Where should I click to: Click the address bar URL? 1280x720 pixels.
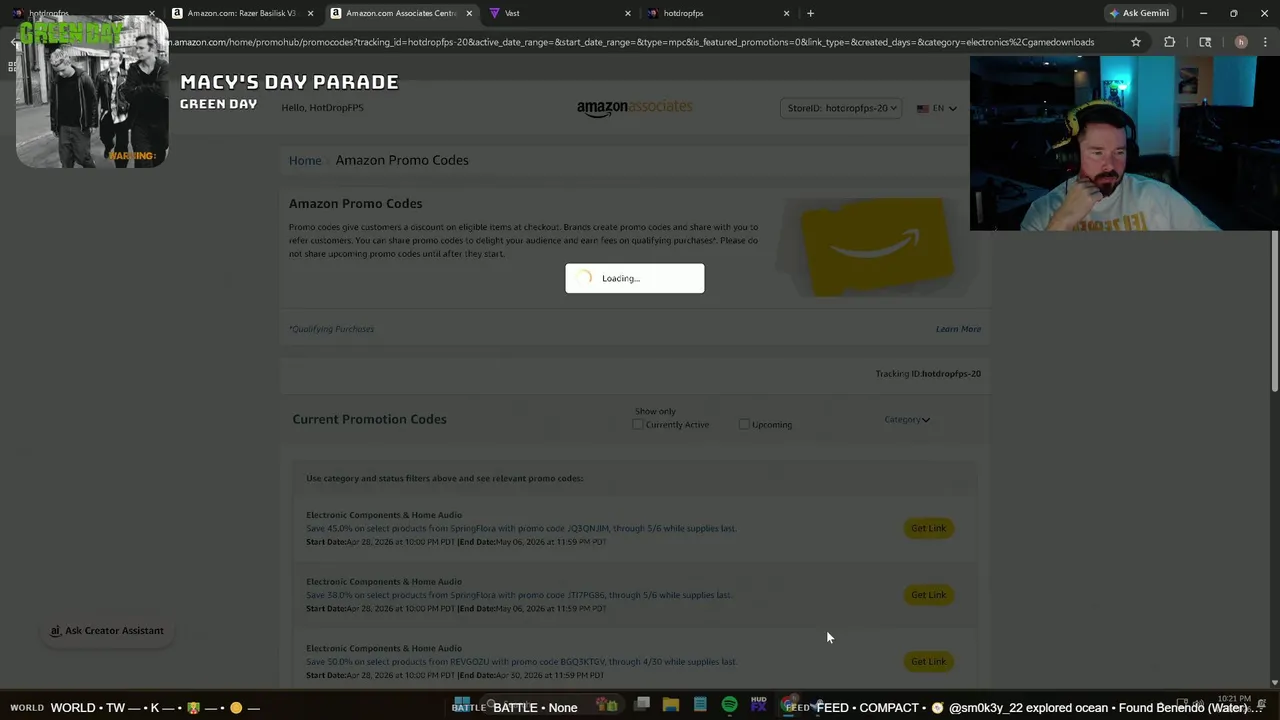pos(630,42)
